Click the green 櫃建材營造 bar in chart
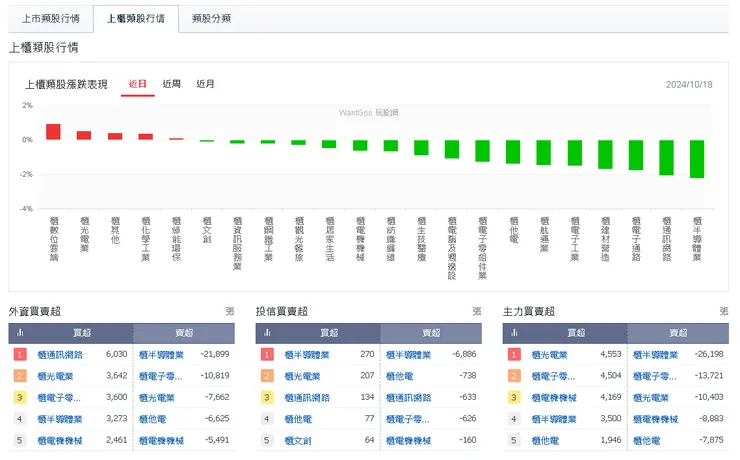Screen dimensions: 740x460 [x=605, y=154]
